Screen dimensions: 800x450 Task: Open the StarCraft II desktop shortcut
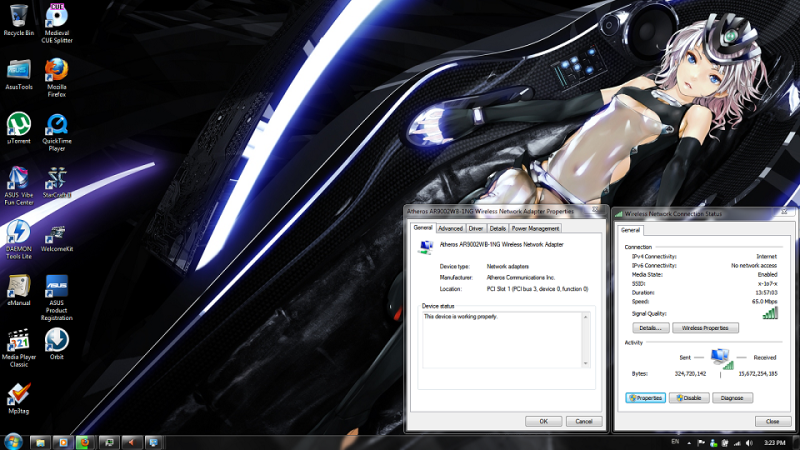(x=56, y=181)
